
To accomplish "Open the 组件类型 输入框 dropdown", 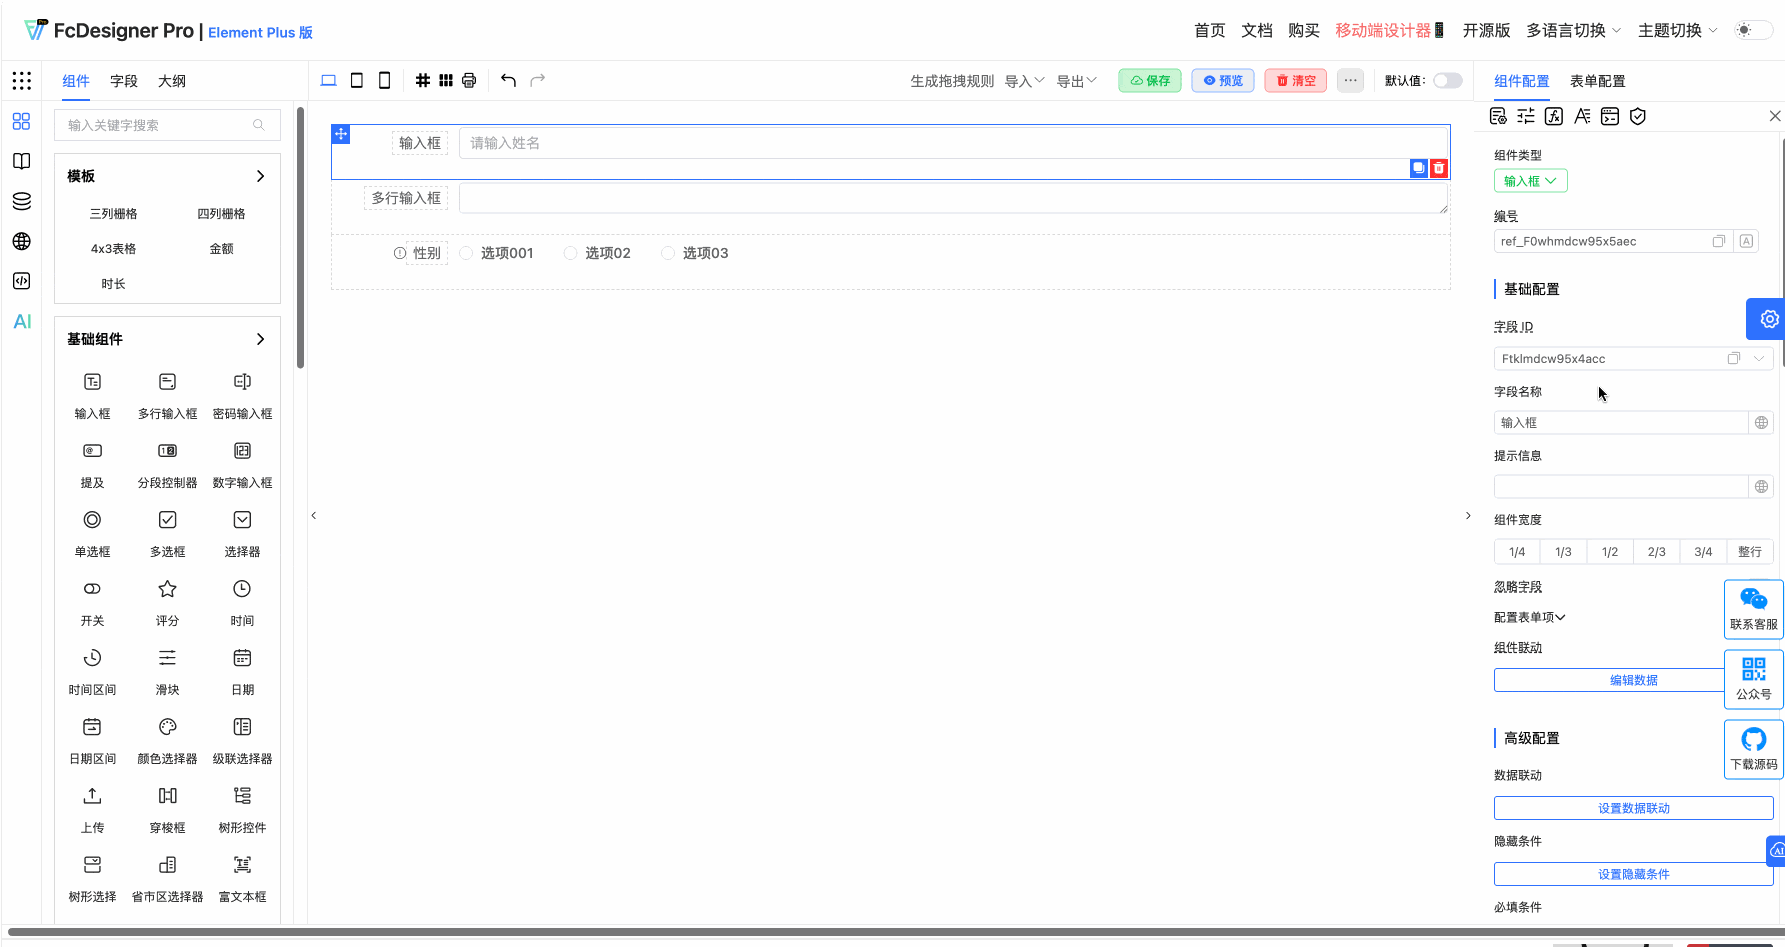I will click(1530, 180).
